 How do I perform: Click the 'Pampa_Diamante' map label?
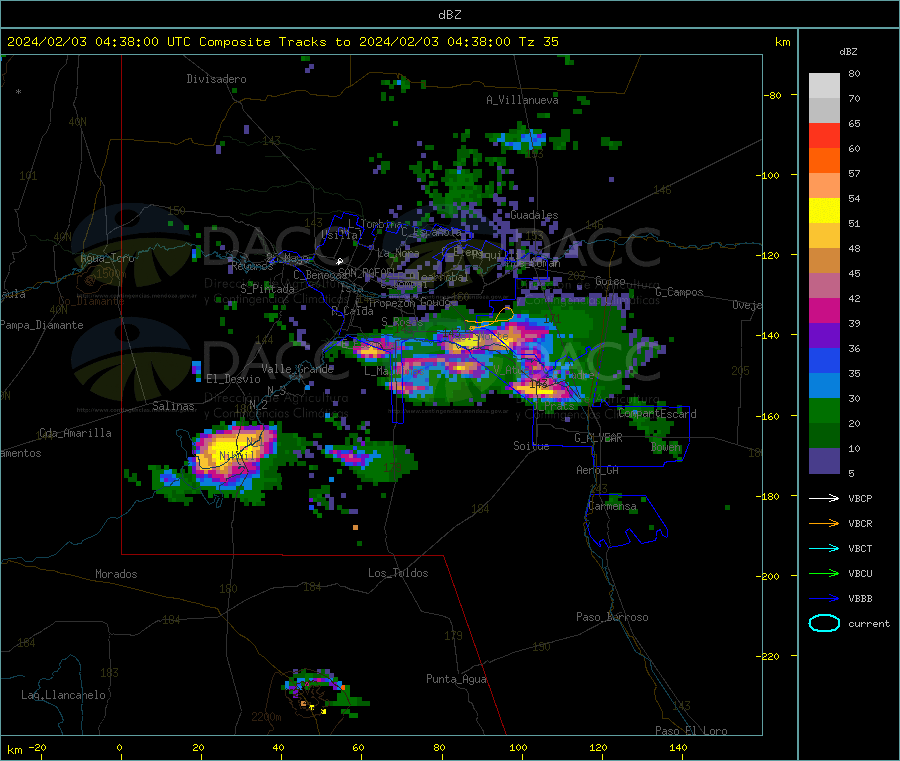click(42, 325)
